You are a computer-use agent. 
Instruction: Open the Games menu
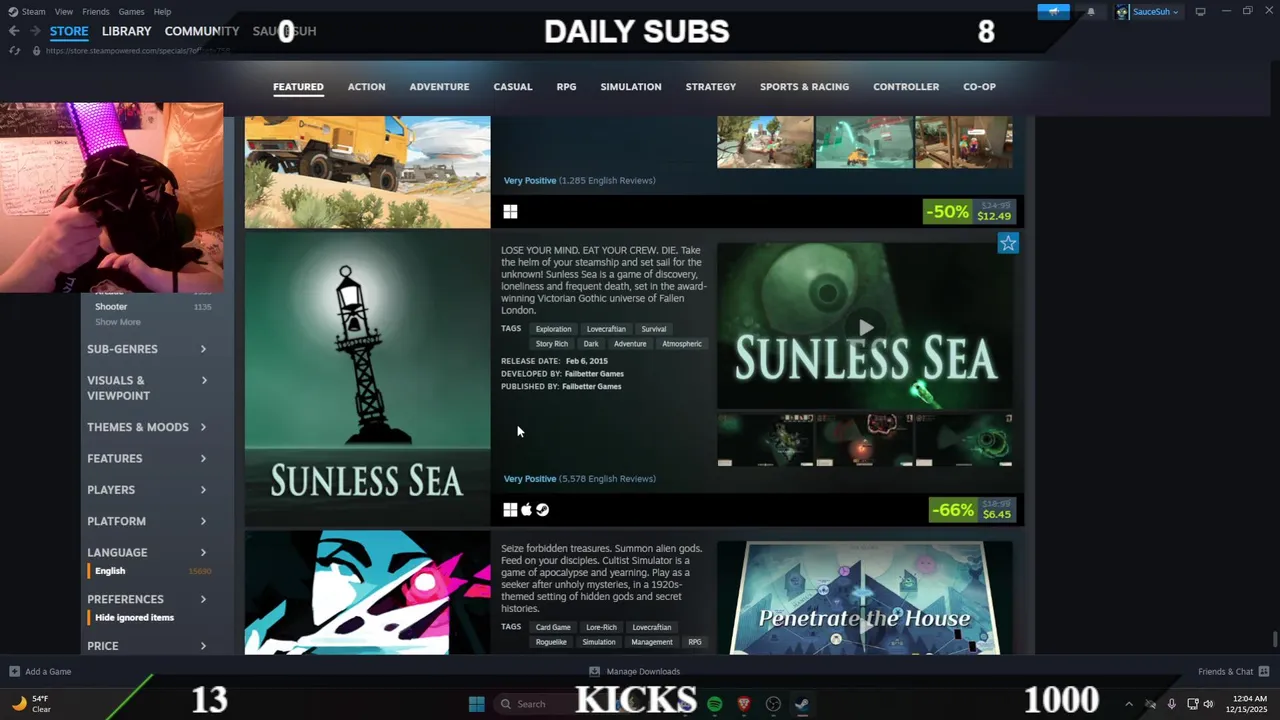coord(131,12)
